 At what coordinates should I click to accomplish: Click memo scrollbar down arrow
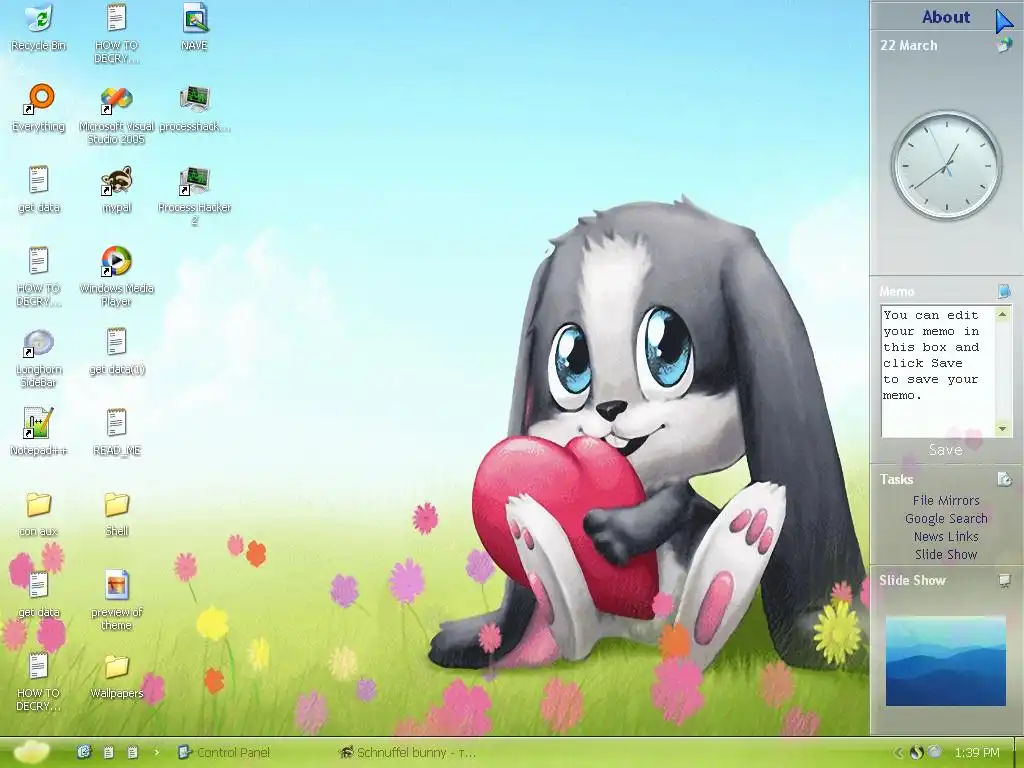[1002, 429]
